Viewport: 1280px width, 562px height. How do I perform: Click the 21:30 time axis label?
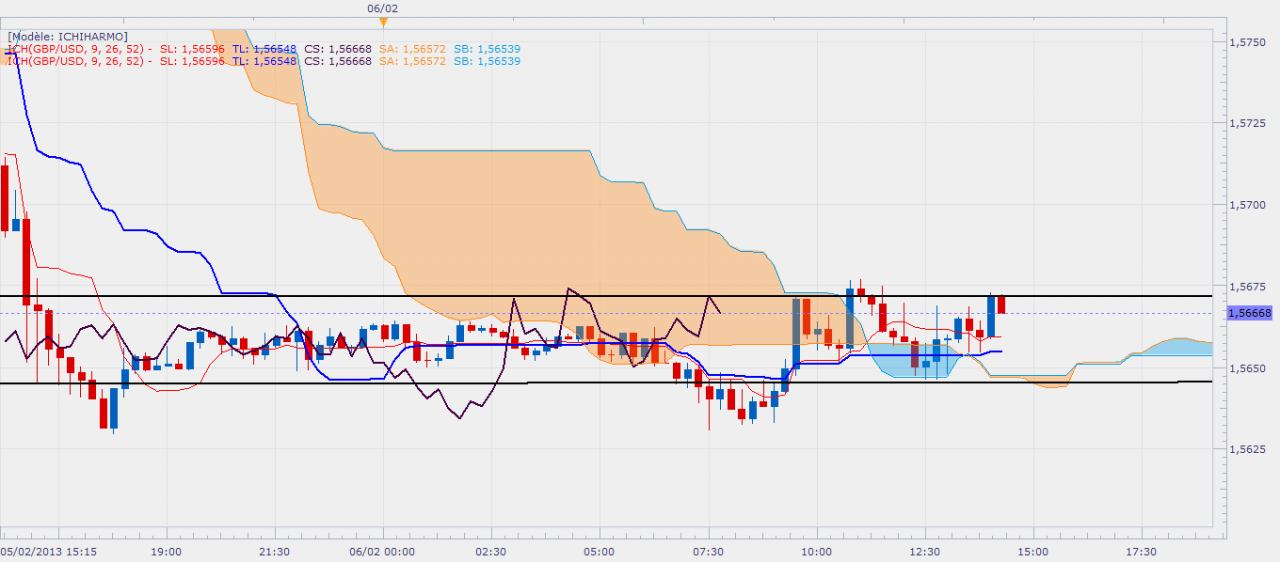click(275, 551)
